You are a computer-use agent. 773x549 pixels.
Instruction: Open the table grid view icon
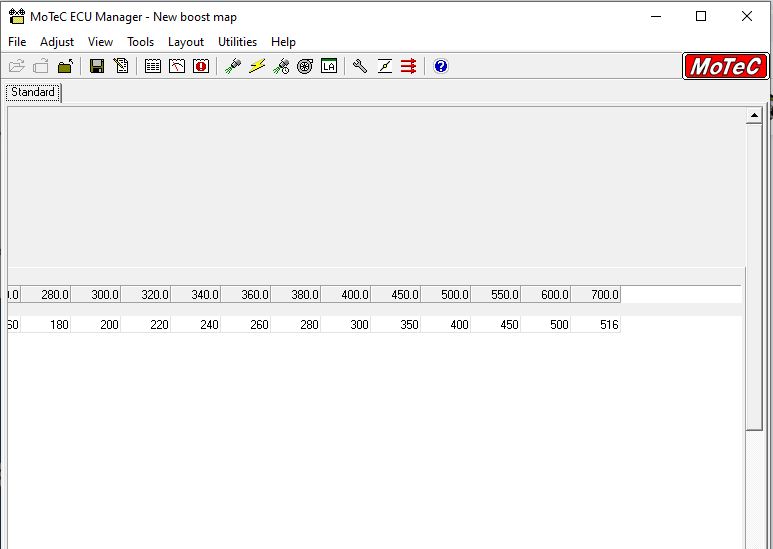point(153,66)
